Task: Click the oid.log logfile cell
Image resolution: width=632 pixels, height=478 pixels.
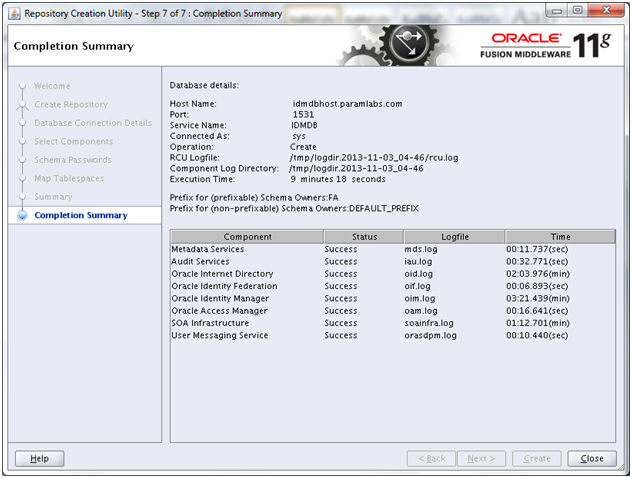Action: [x=419, y=274]
